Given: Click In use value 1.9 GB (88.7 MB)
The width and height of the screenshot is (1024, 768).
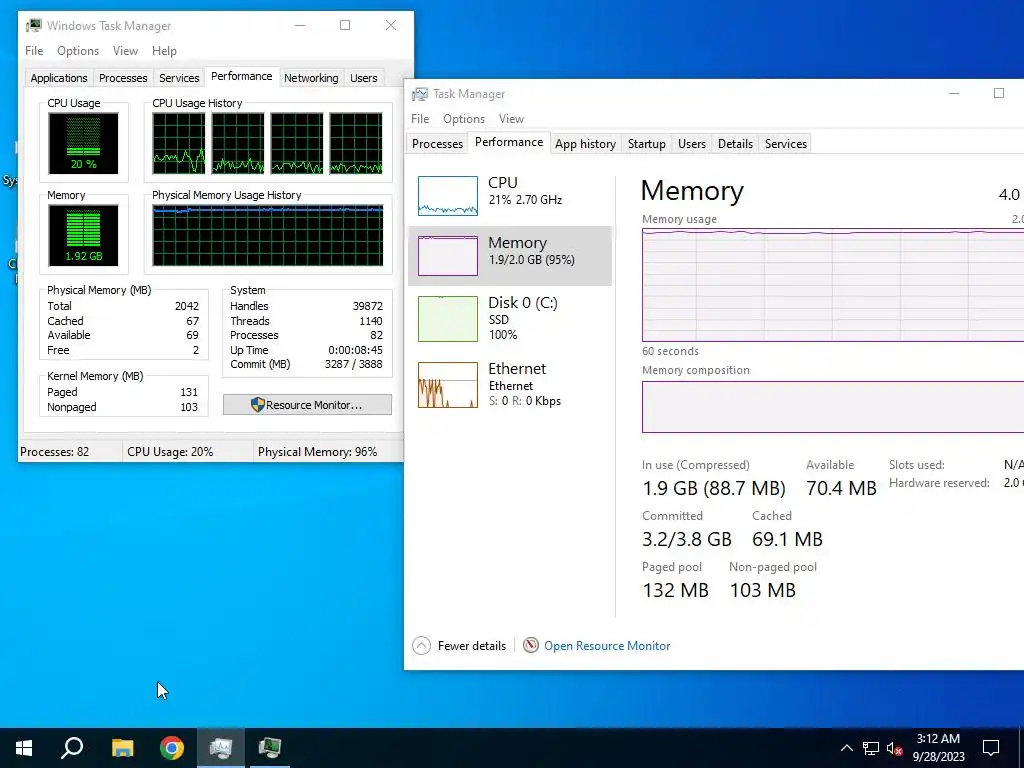Looking at the screenshot, I should click(x=714, y=488).
